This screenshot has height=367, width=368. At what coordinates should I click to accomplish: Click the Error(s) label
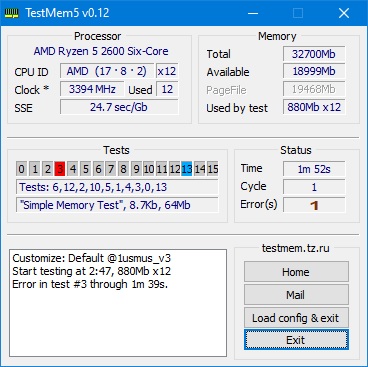(x=259, y=204)
